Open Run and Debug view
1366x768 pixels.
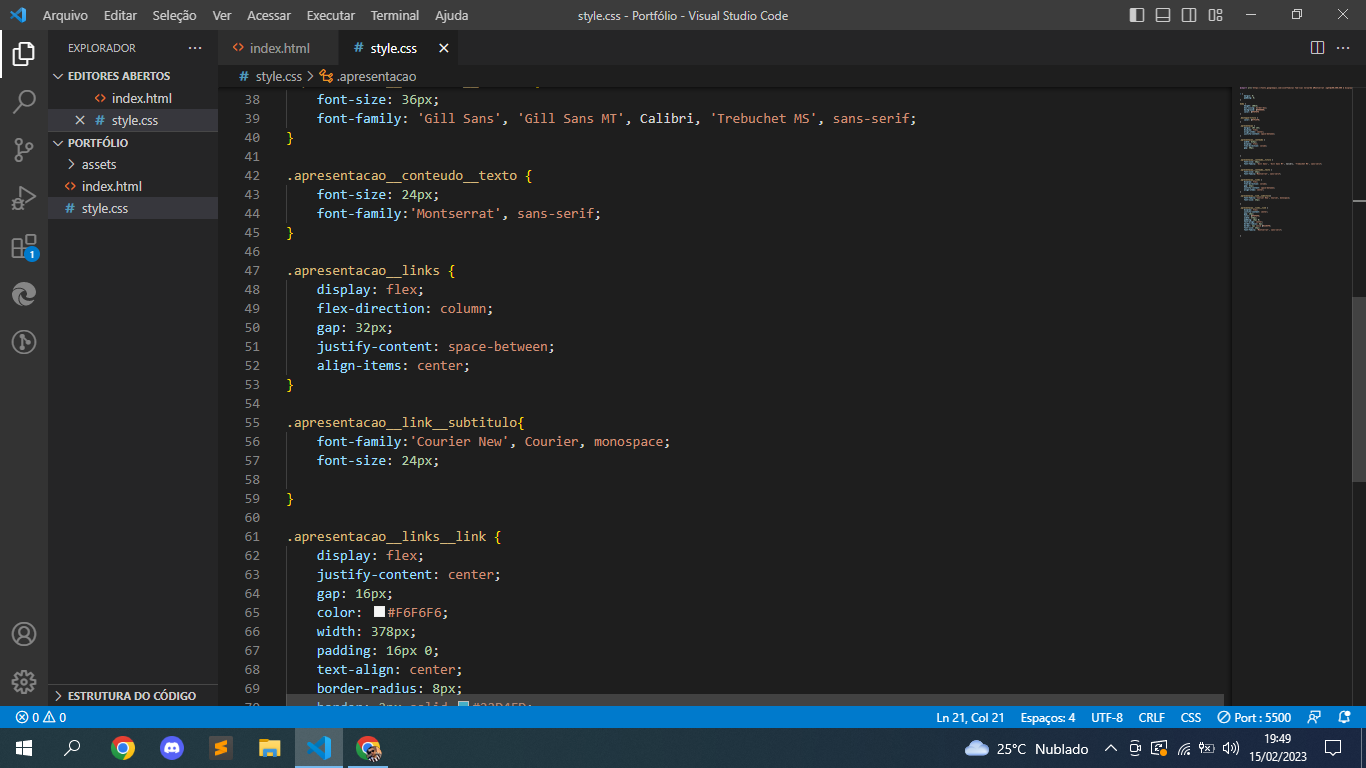24,198
